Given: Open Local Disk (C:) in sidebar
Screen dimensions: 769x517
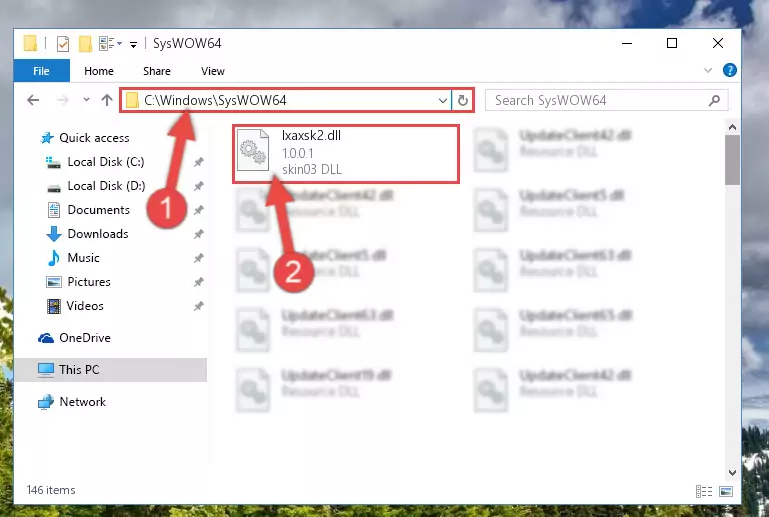Looking at the screenshot, I should pyautogui.click(x=105, y=162).
